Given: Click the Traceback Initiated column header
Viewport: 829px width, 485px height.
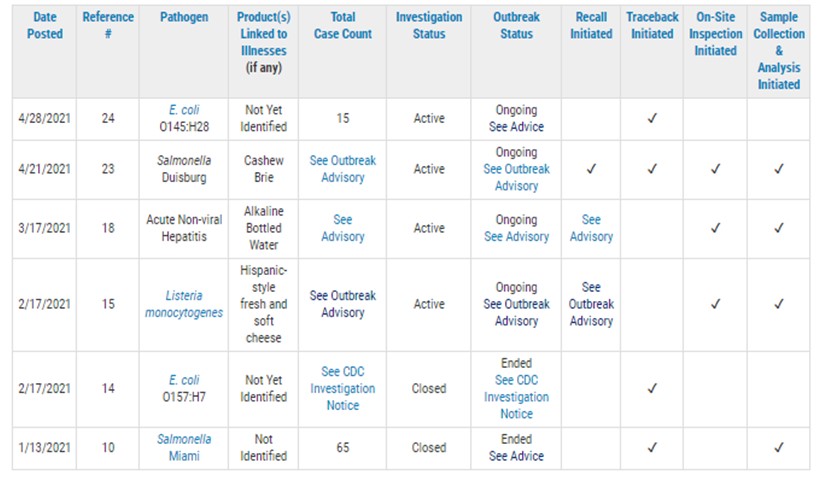Looking at the screenshot, I should coord(652,26).
